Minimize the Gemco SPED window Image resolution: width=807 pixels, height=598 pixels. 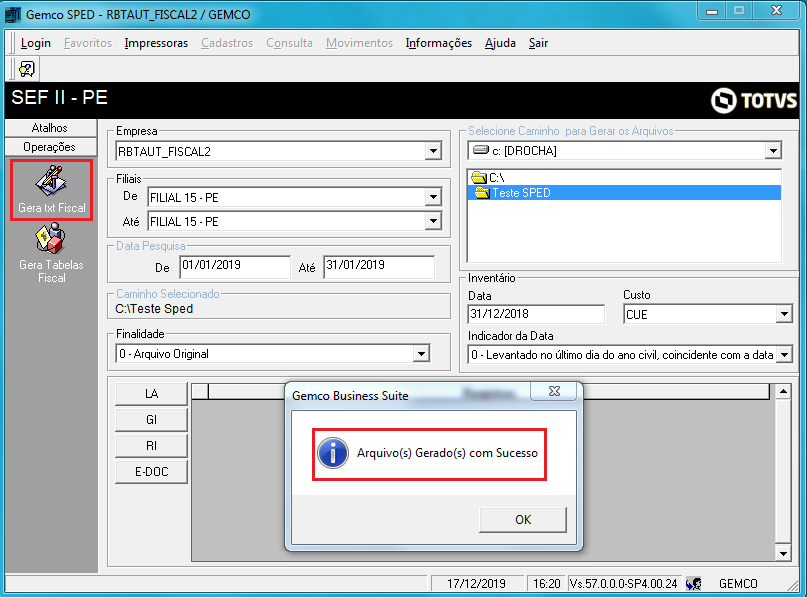[712, 11]
